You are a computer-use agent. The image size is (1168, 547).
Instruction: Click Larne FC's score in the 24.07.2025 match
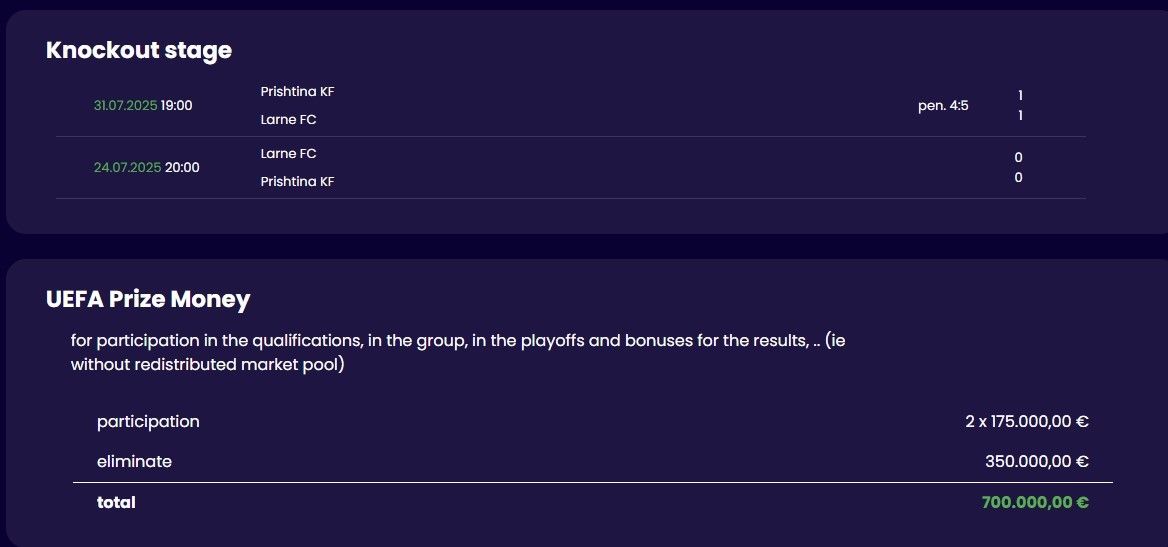coord(1018,157)
